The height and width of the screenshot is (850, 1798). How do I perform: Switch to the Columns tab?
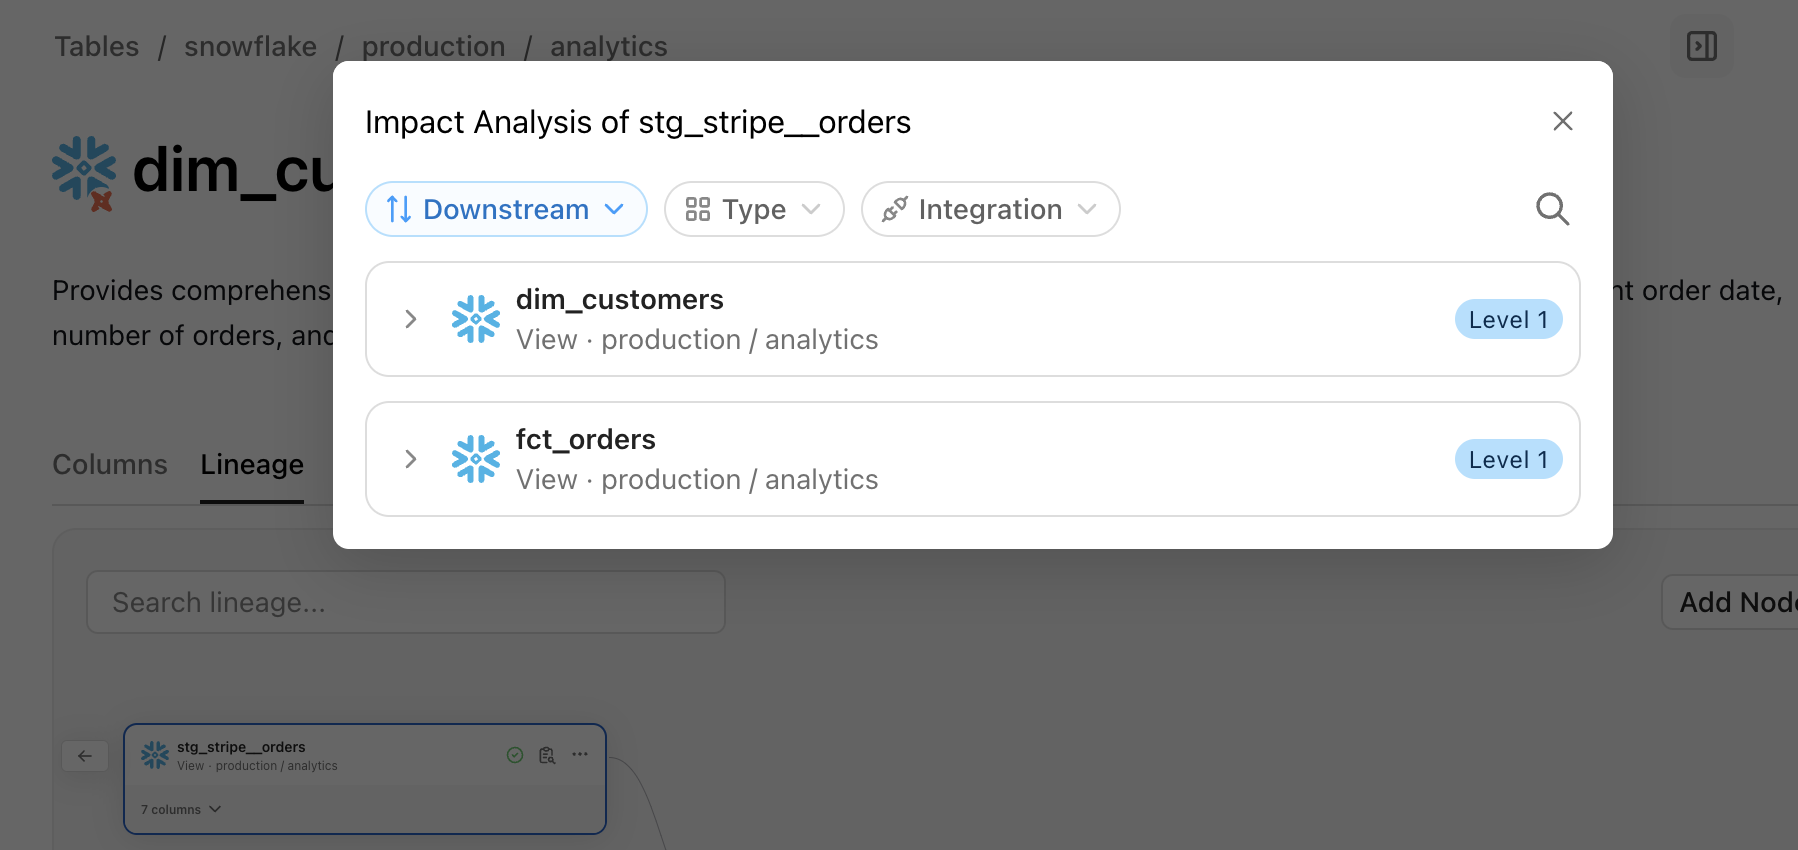pyautogui.click(x=110, y=465)
